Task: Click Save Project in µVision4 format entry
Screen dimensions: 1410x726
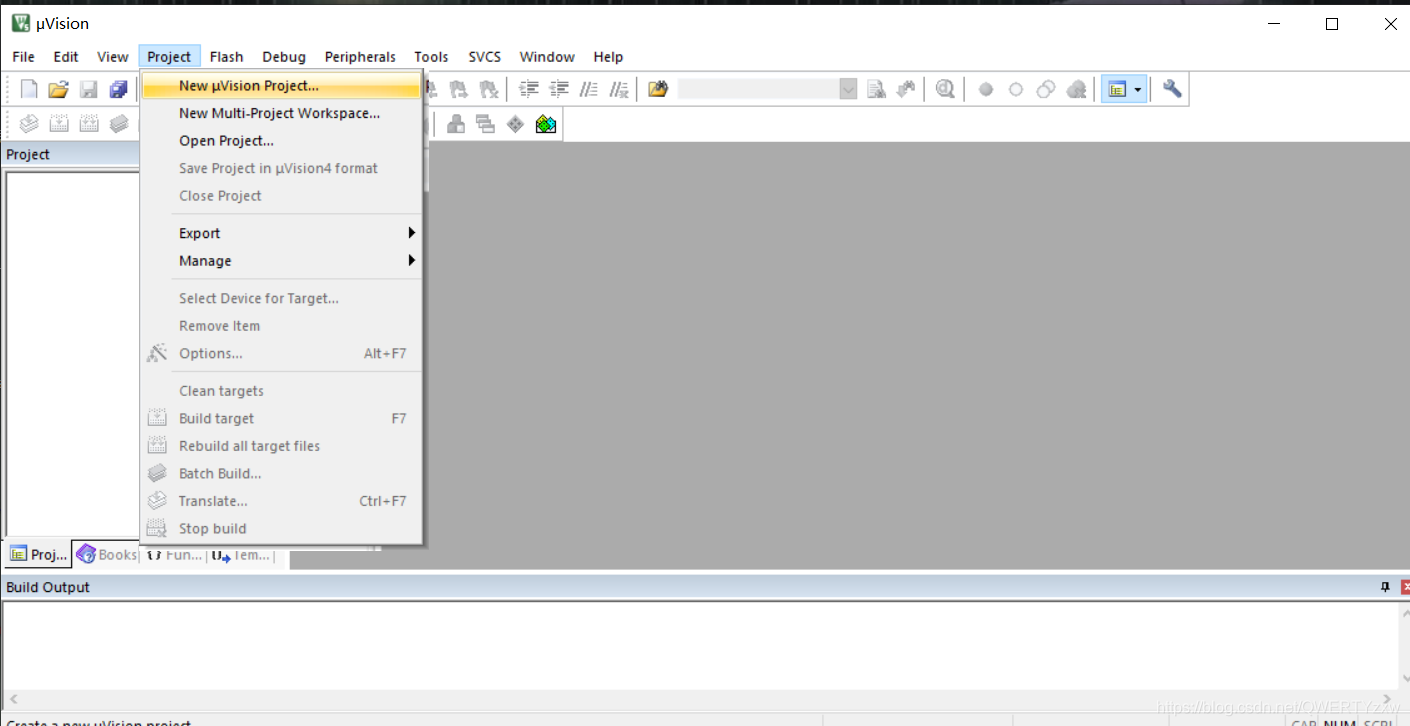Action: pyautogui.click(x=282, y=168)
